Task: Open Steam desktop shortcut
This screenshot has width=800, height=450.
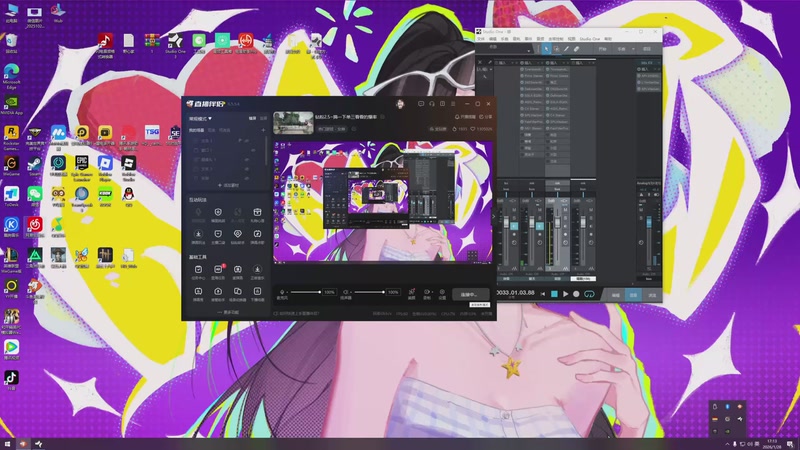Action: pyautogui.click(x=35, y=164)
